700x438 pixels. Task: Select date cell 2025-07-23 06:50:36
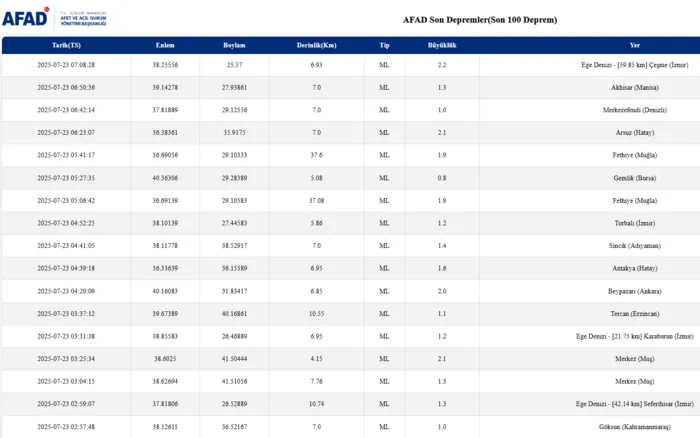click(66, 88)
